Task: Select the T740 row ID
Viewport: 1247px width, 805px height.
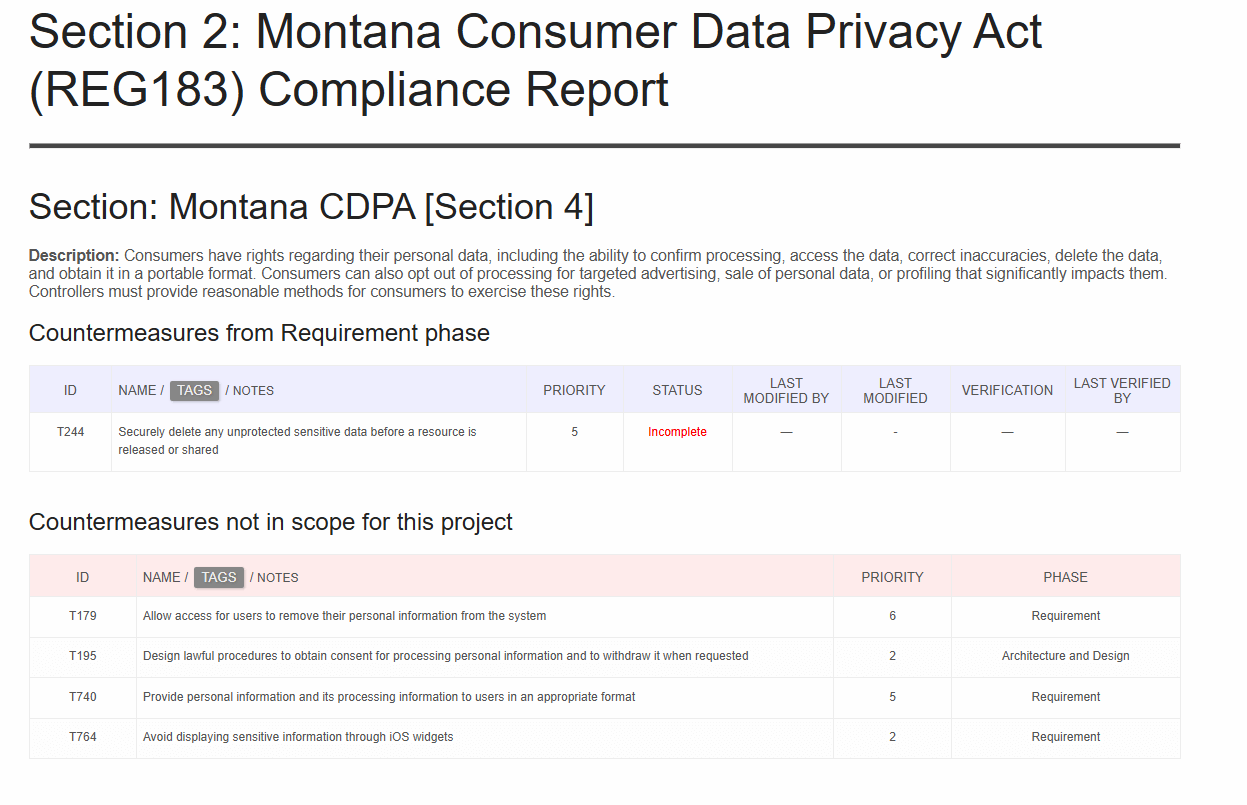Action: pos(83,697)
